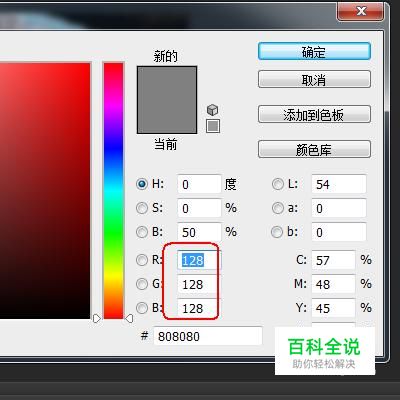
Task: Click the brightness field showing 50
Action: click(199, 232)
